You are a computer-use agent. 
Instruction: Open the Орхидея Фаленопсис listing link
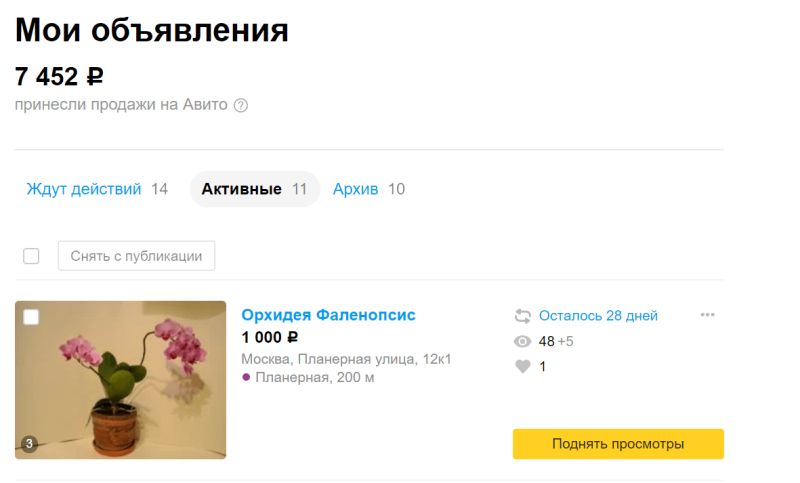click(328, 315)
